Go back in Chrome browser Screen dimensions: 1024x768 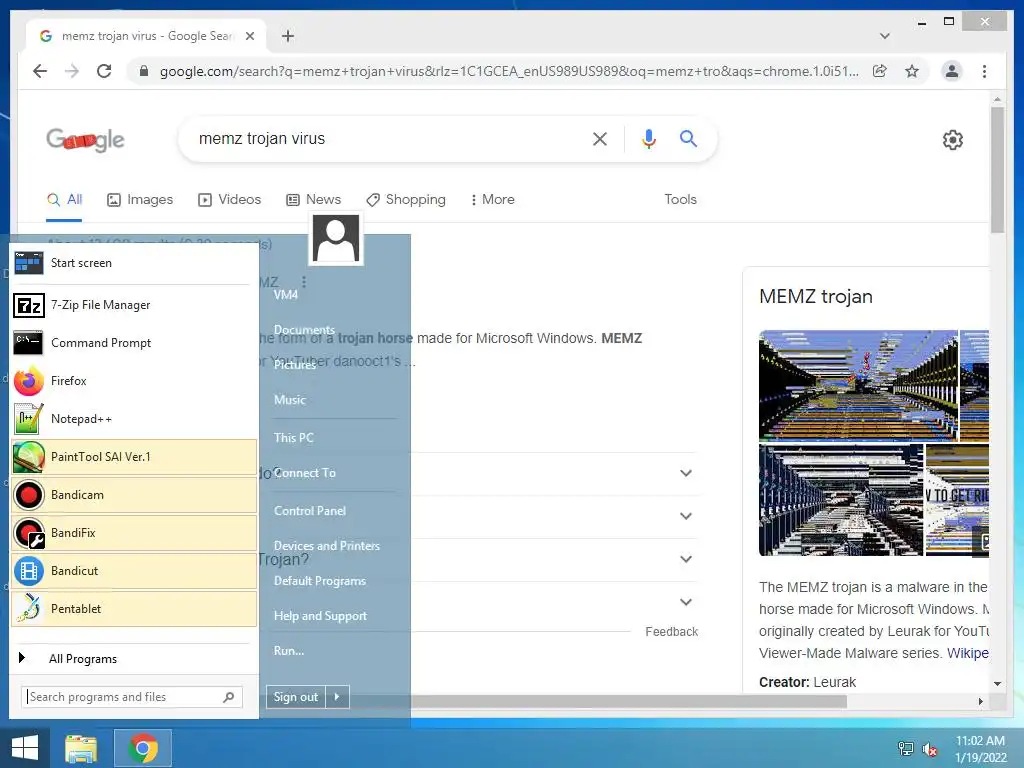(x=40, y=71)
